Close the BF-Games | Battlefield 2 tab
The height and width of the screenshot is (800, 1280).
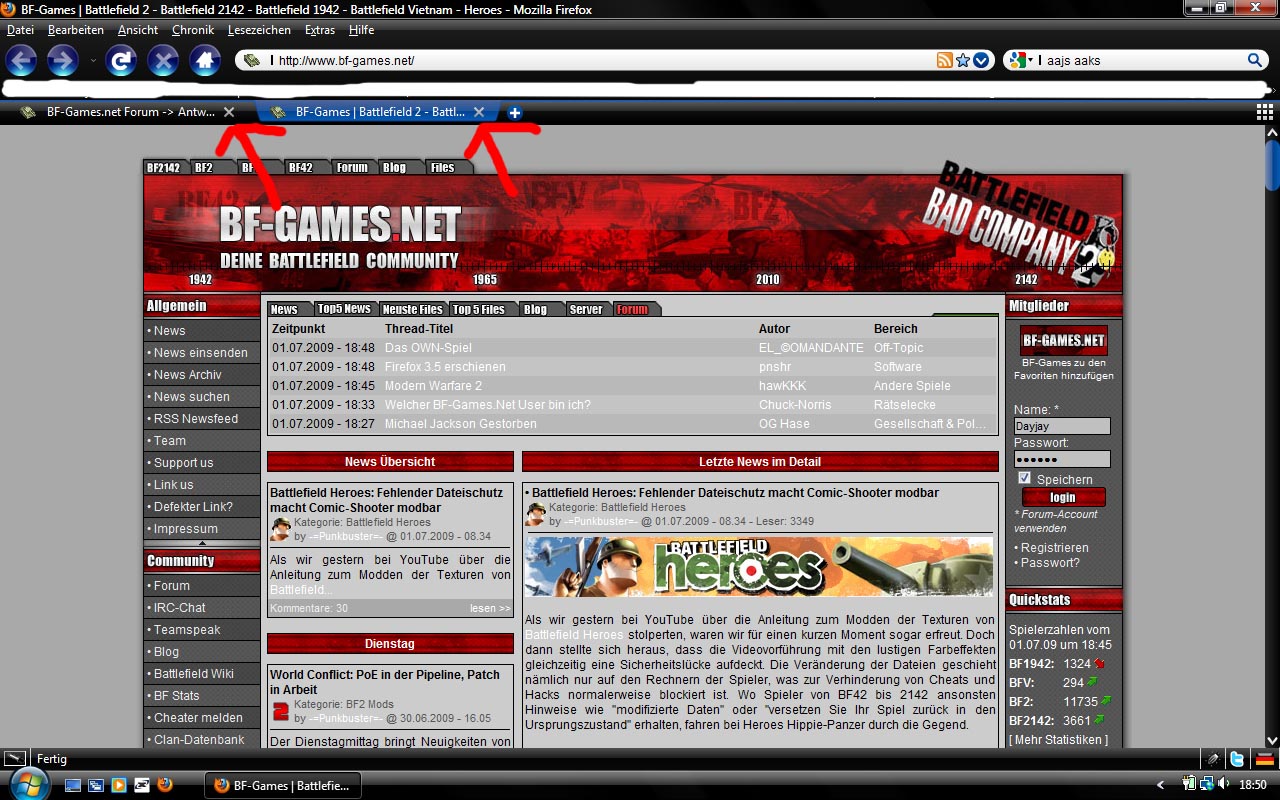click(479, 112)
